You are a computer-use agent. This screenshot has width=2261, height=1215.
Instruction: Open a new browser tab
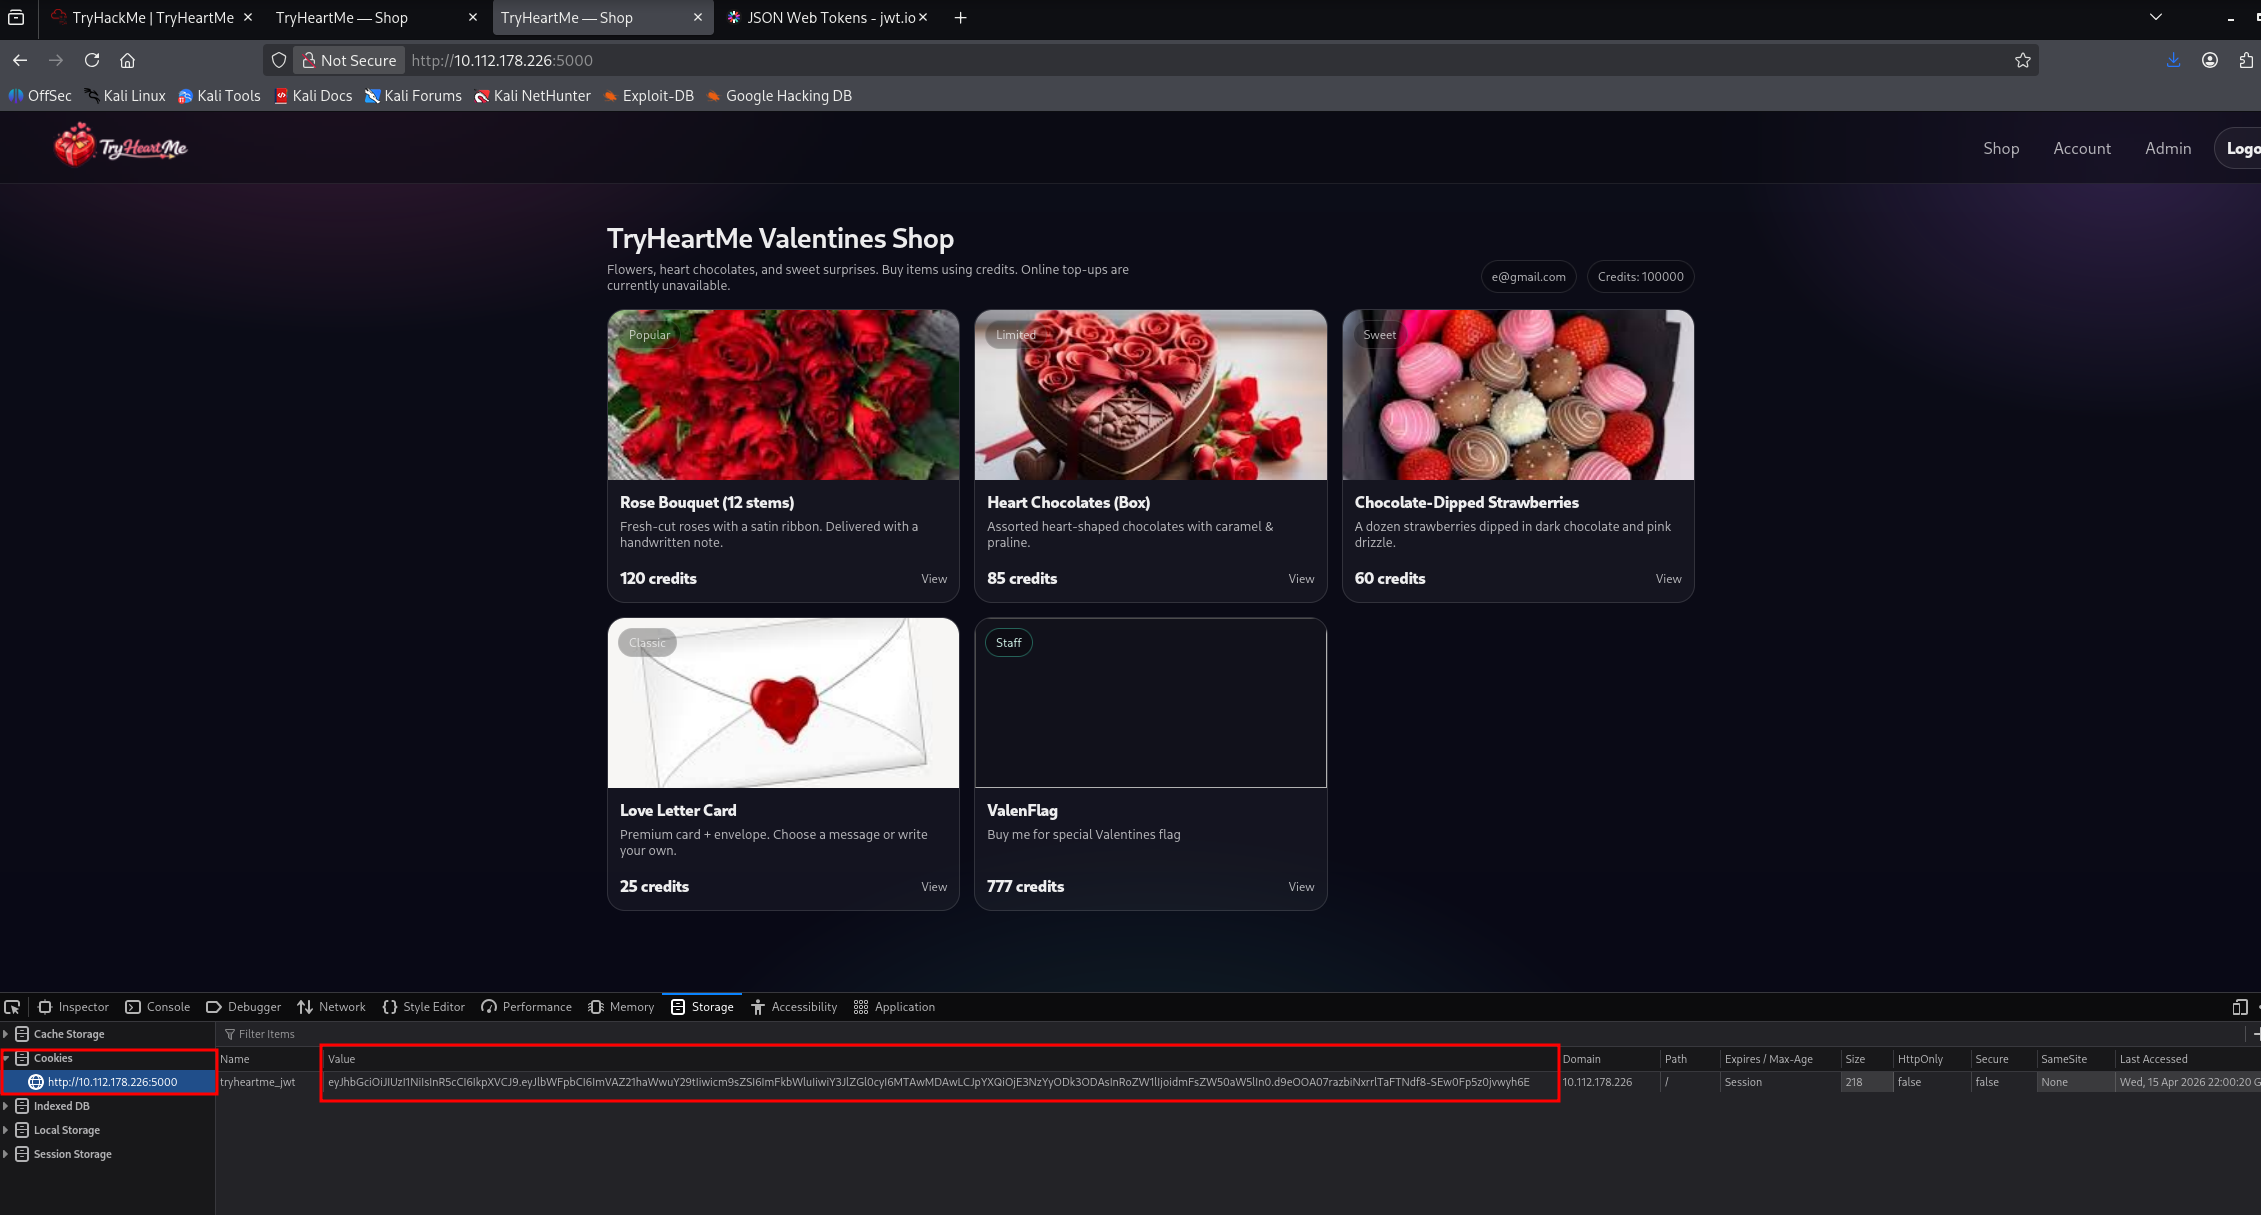(960, 17)
